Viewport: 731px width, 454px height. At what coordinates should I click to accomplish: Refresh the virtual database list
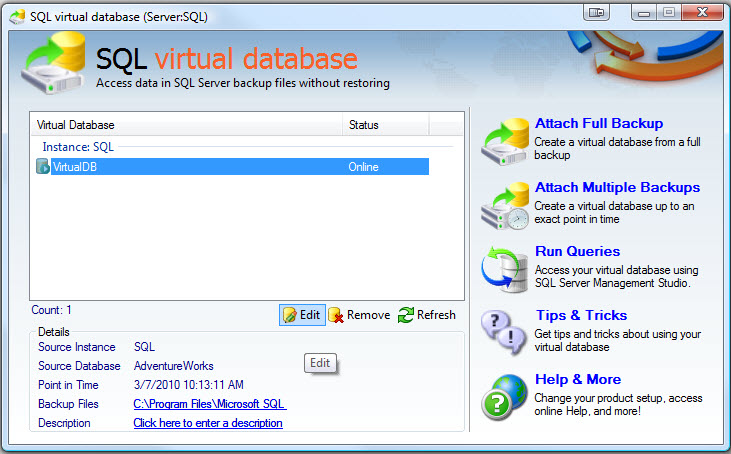point(427,315)
